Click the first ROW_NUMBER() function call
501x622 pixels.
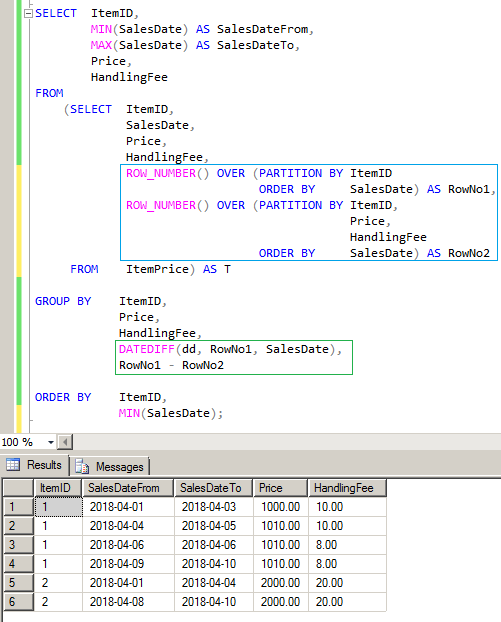click(167, 173)
